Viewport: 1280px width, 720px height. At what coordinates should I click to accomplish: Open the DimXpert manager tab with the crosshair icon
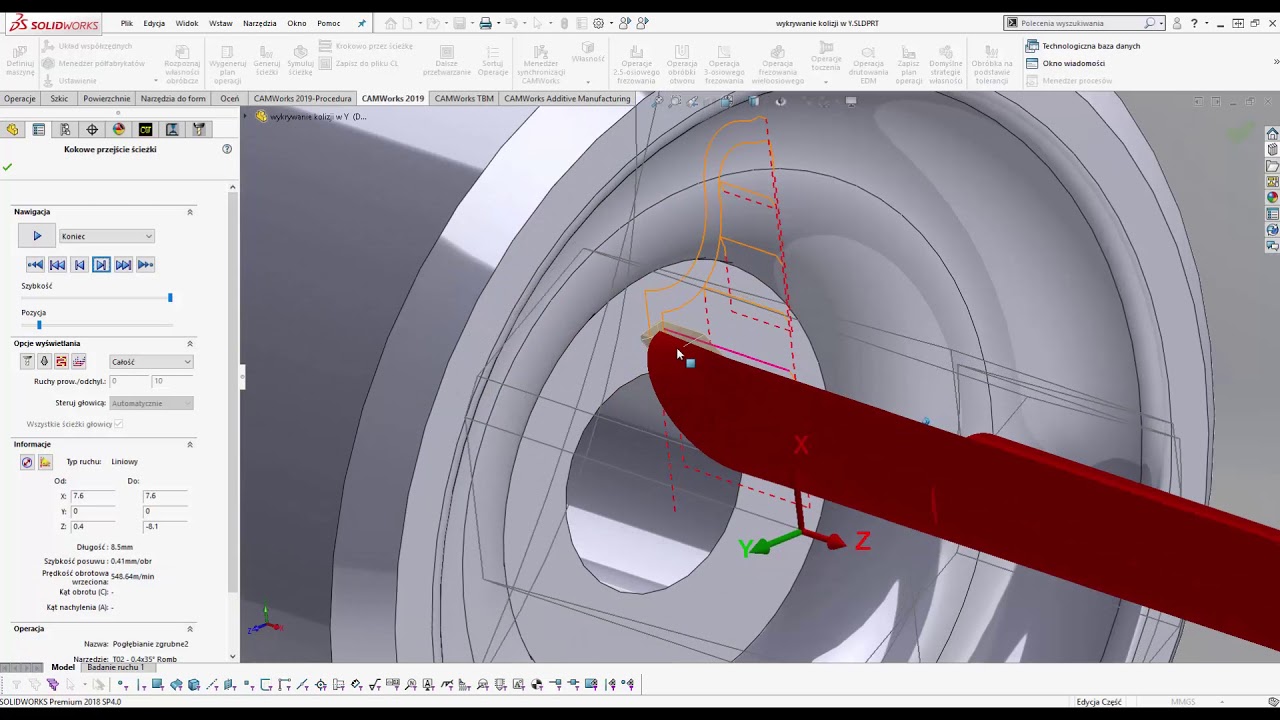pos(92,129)
